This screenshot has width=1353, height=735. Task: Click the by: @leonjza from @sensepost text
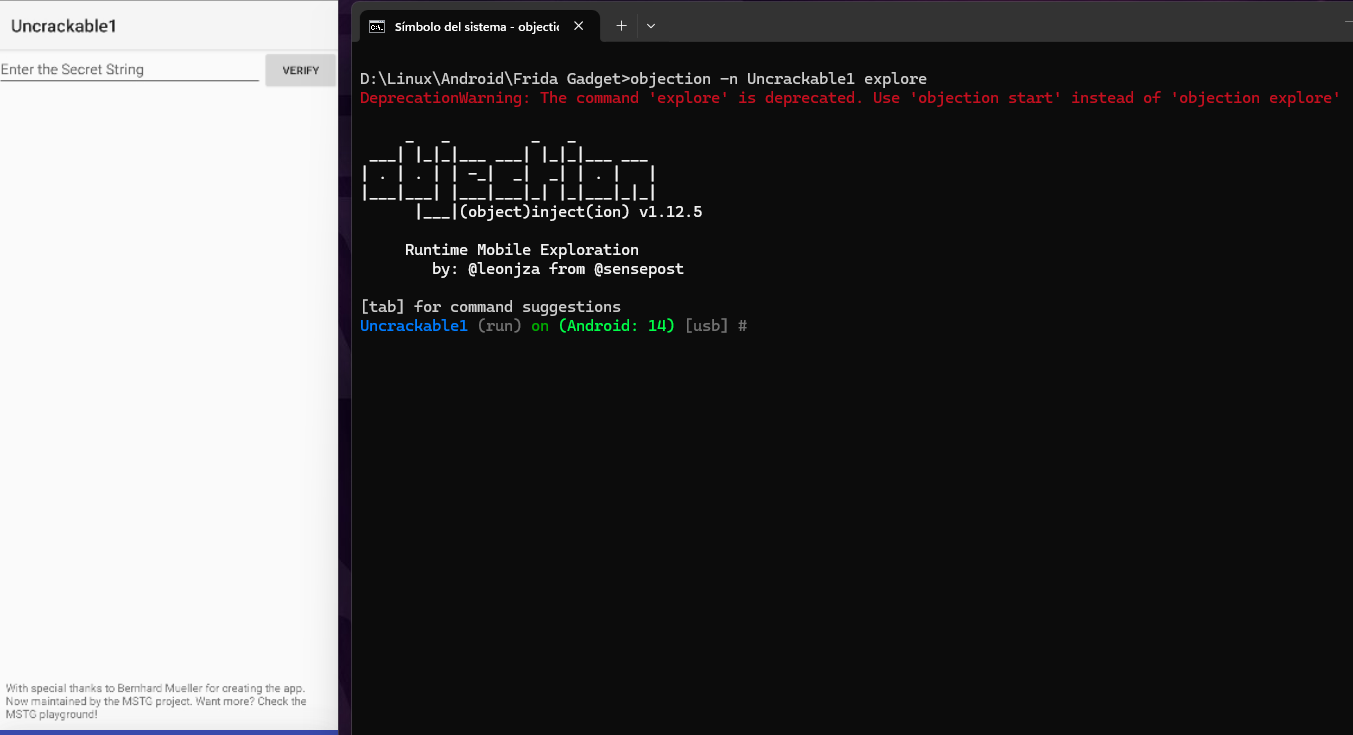coord(558,269)
